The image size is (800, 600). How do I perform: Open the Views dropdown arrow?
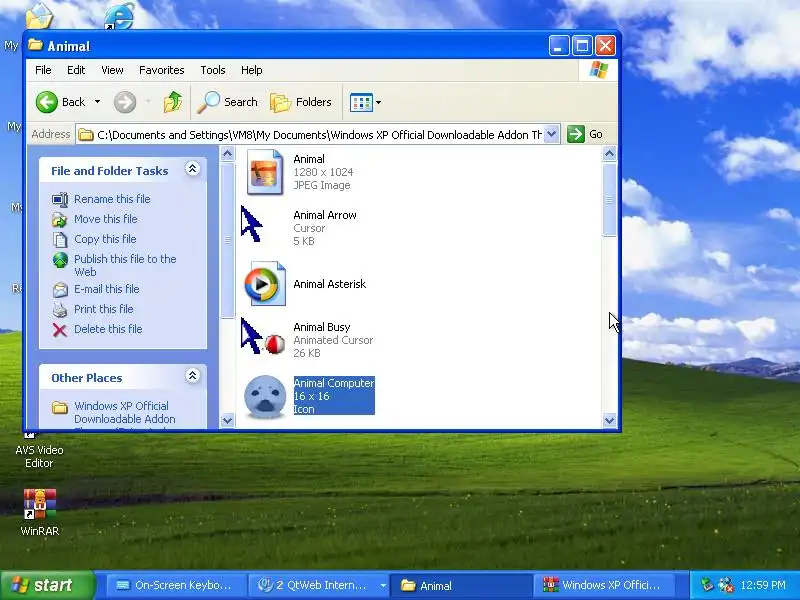[x=379, y=103]
